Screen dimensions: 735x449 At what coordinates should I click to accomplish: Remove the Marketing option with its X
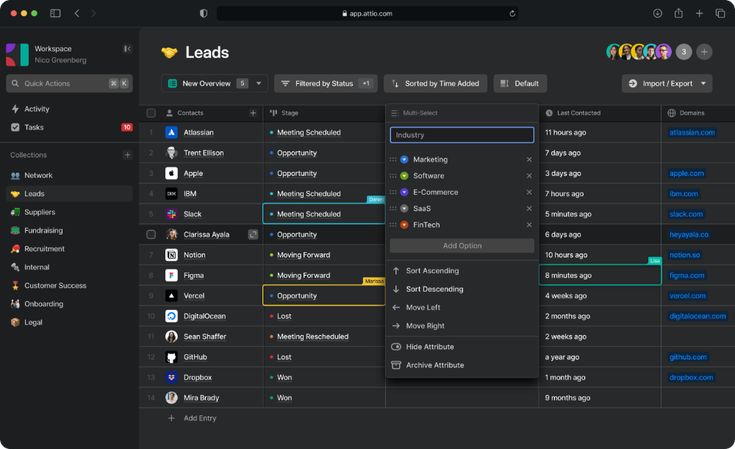click(x=529, y=159)
